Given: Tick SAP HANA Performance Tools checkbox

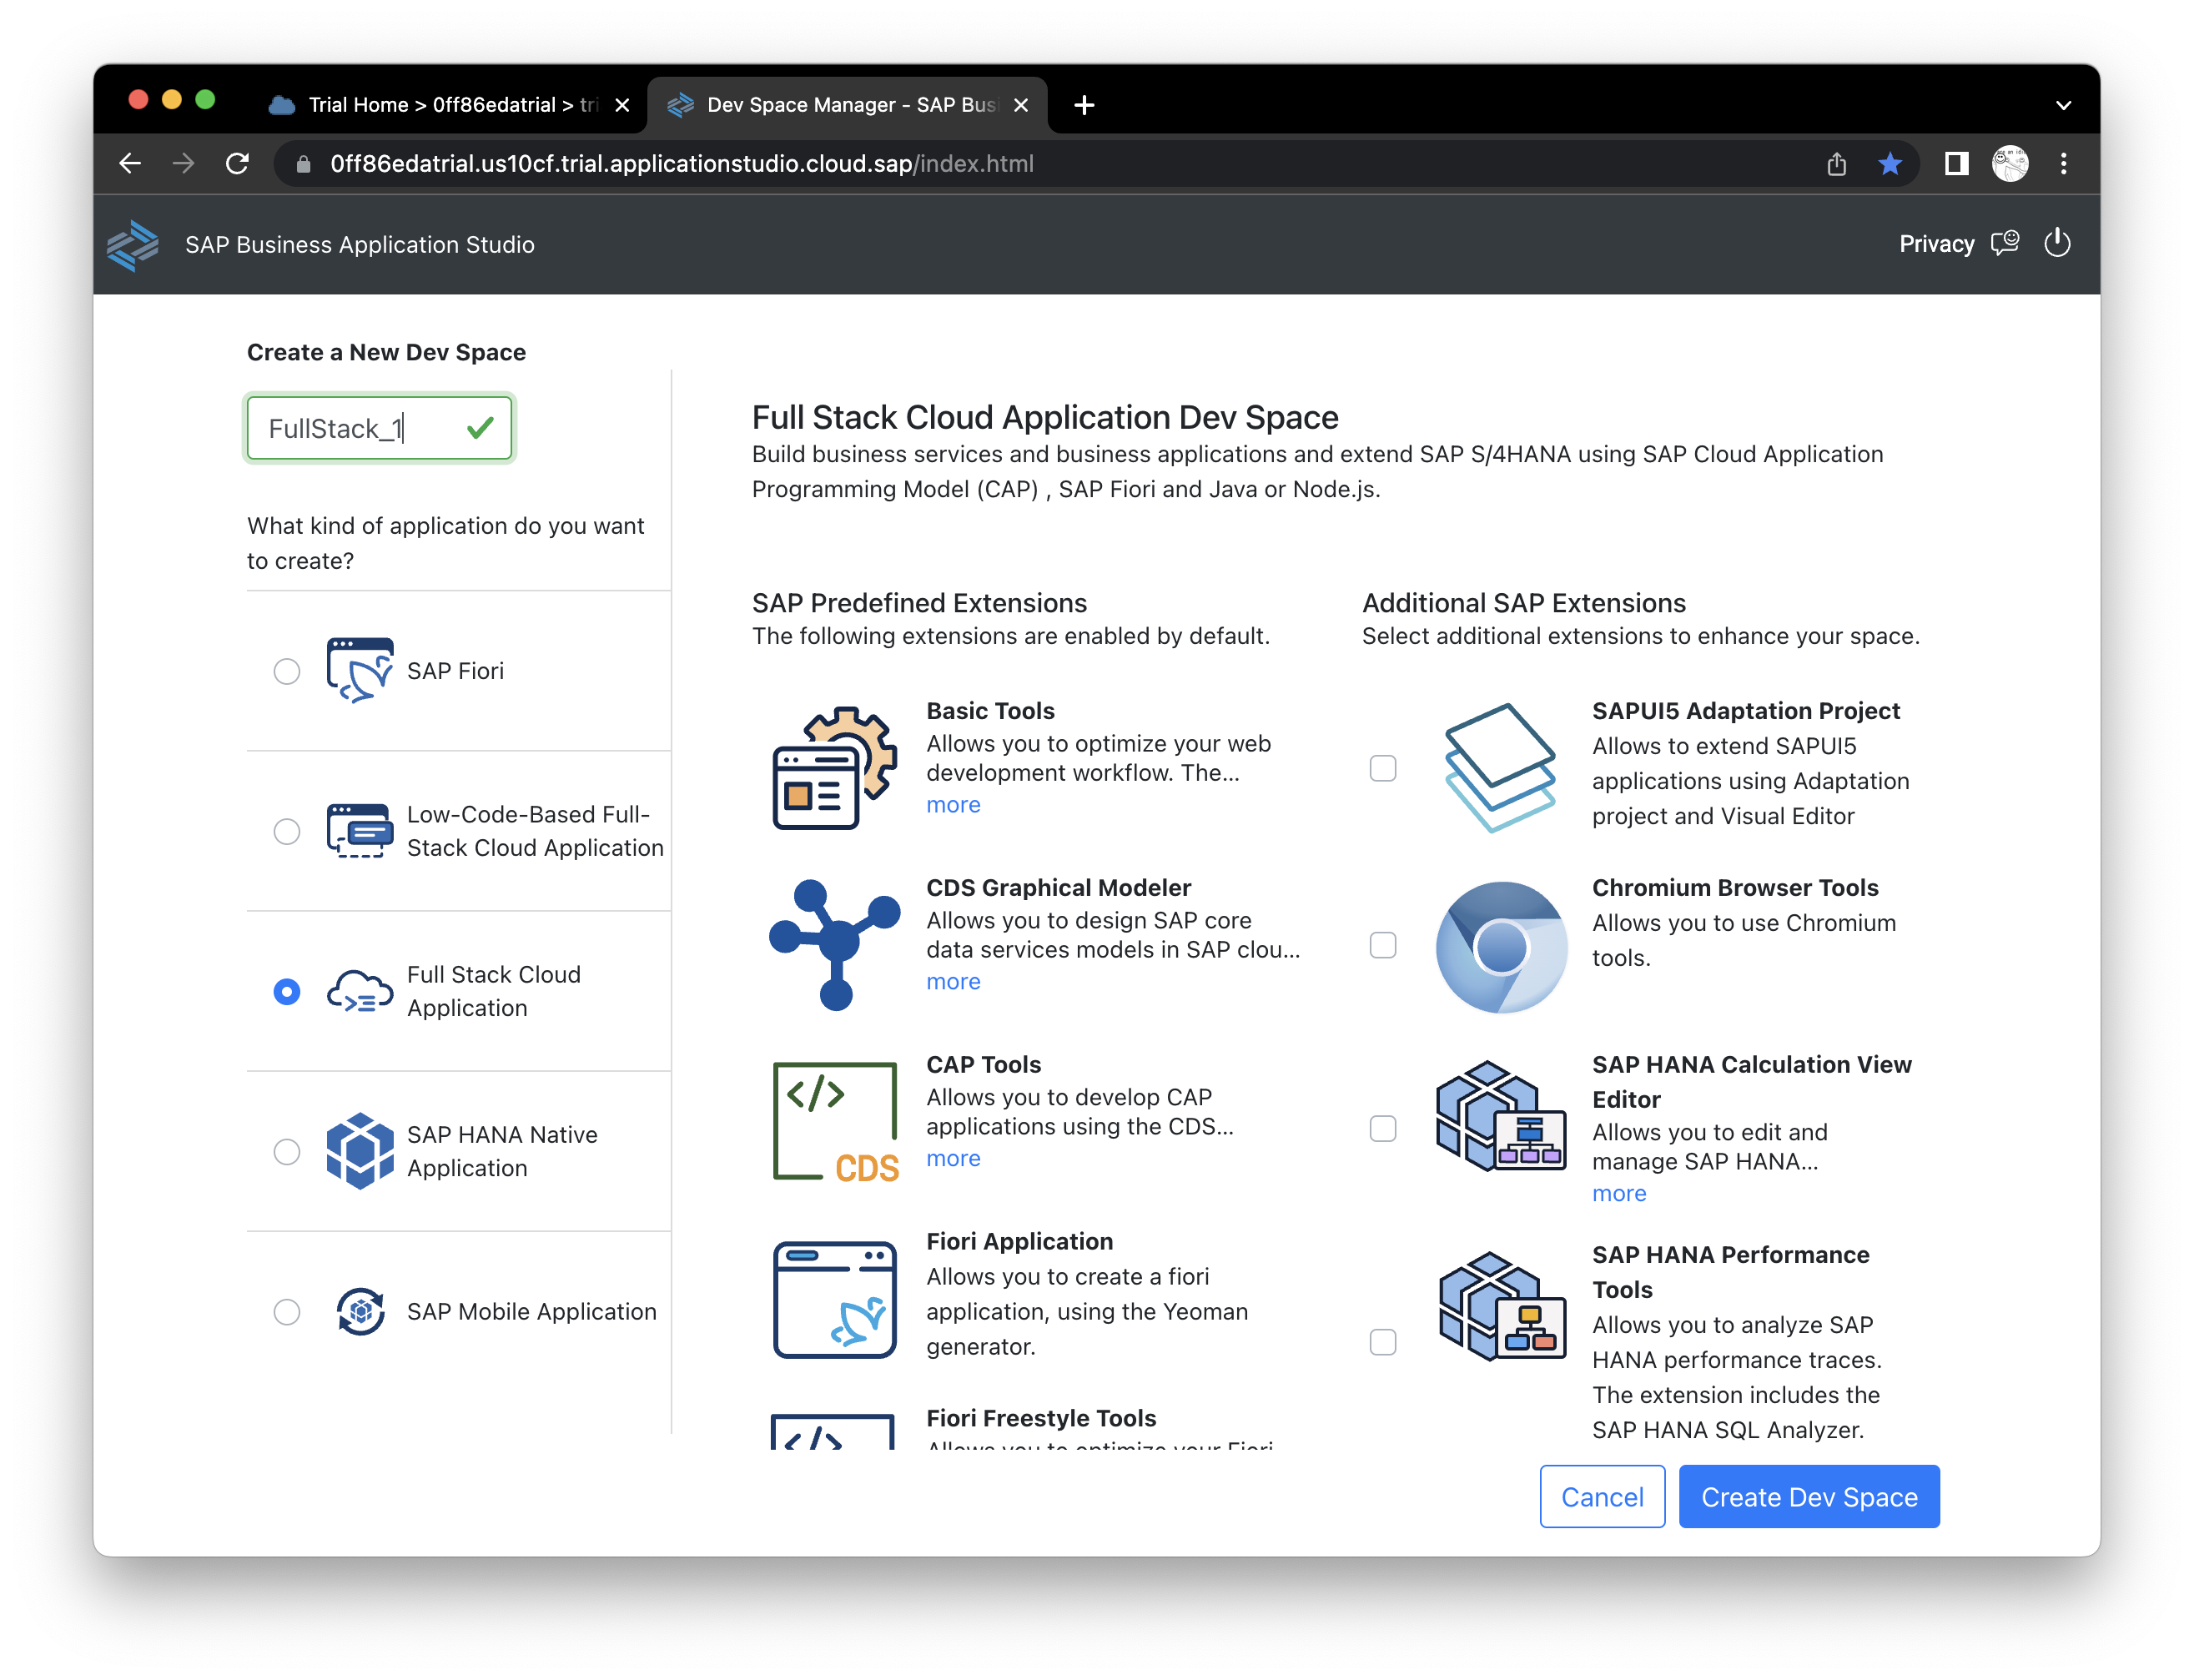Looking at the screenshot, I should coord(1382,1342).
